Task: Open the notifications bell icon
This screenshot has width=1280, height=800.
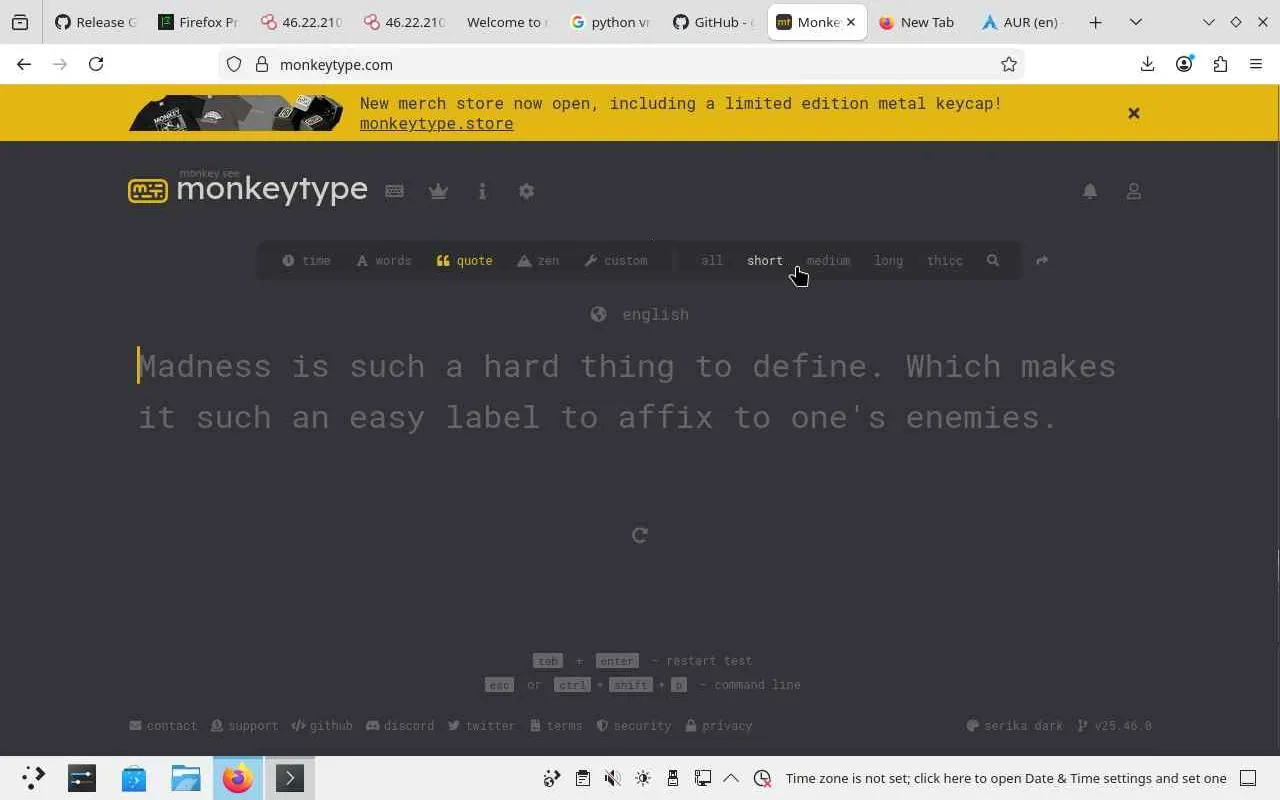Action: point(1090,191)
